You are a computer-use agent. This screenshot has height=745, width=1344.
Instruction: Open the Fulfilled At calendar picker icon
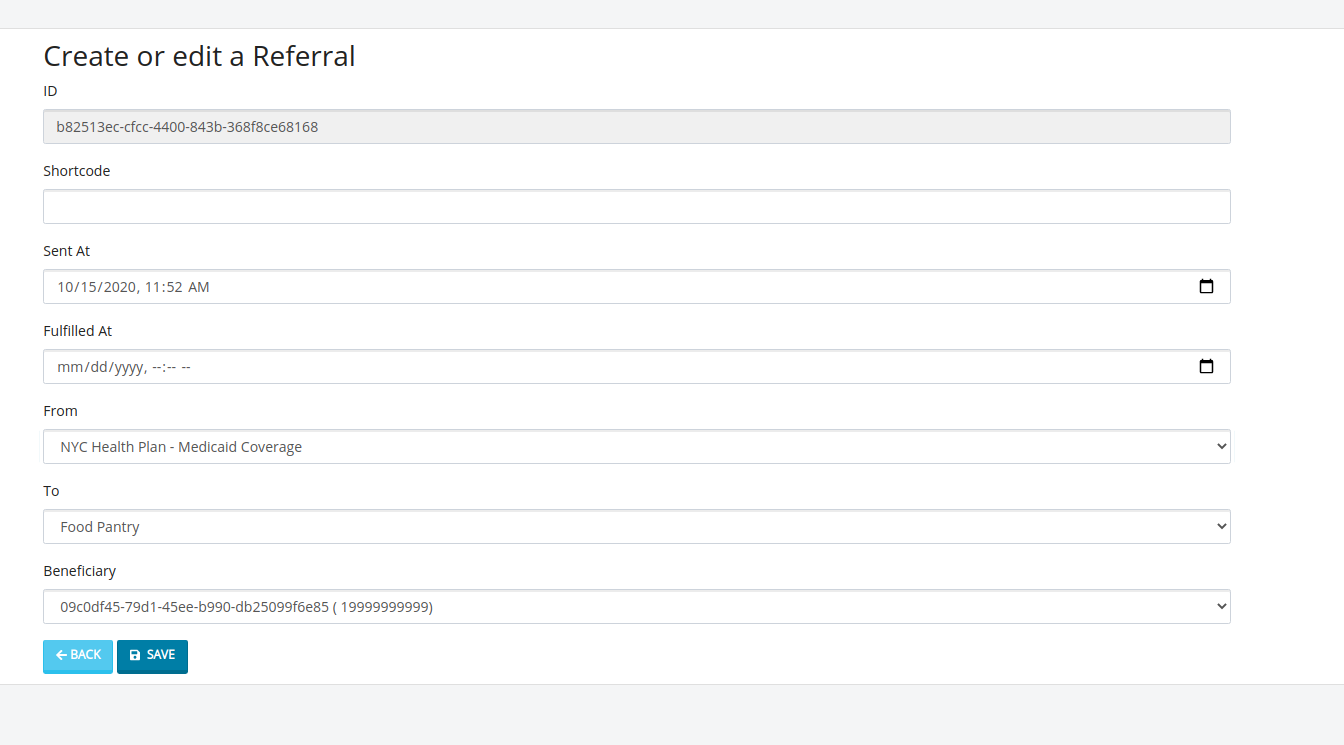pyautogui.click(x=1208, y=366)
